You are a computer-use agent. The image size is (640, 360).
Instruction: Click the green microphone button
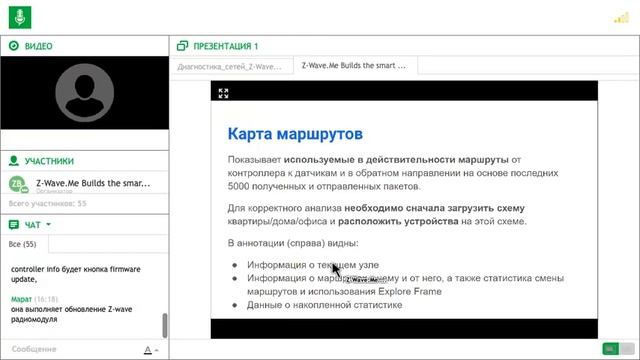(x=20, y=18)
